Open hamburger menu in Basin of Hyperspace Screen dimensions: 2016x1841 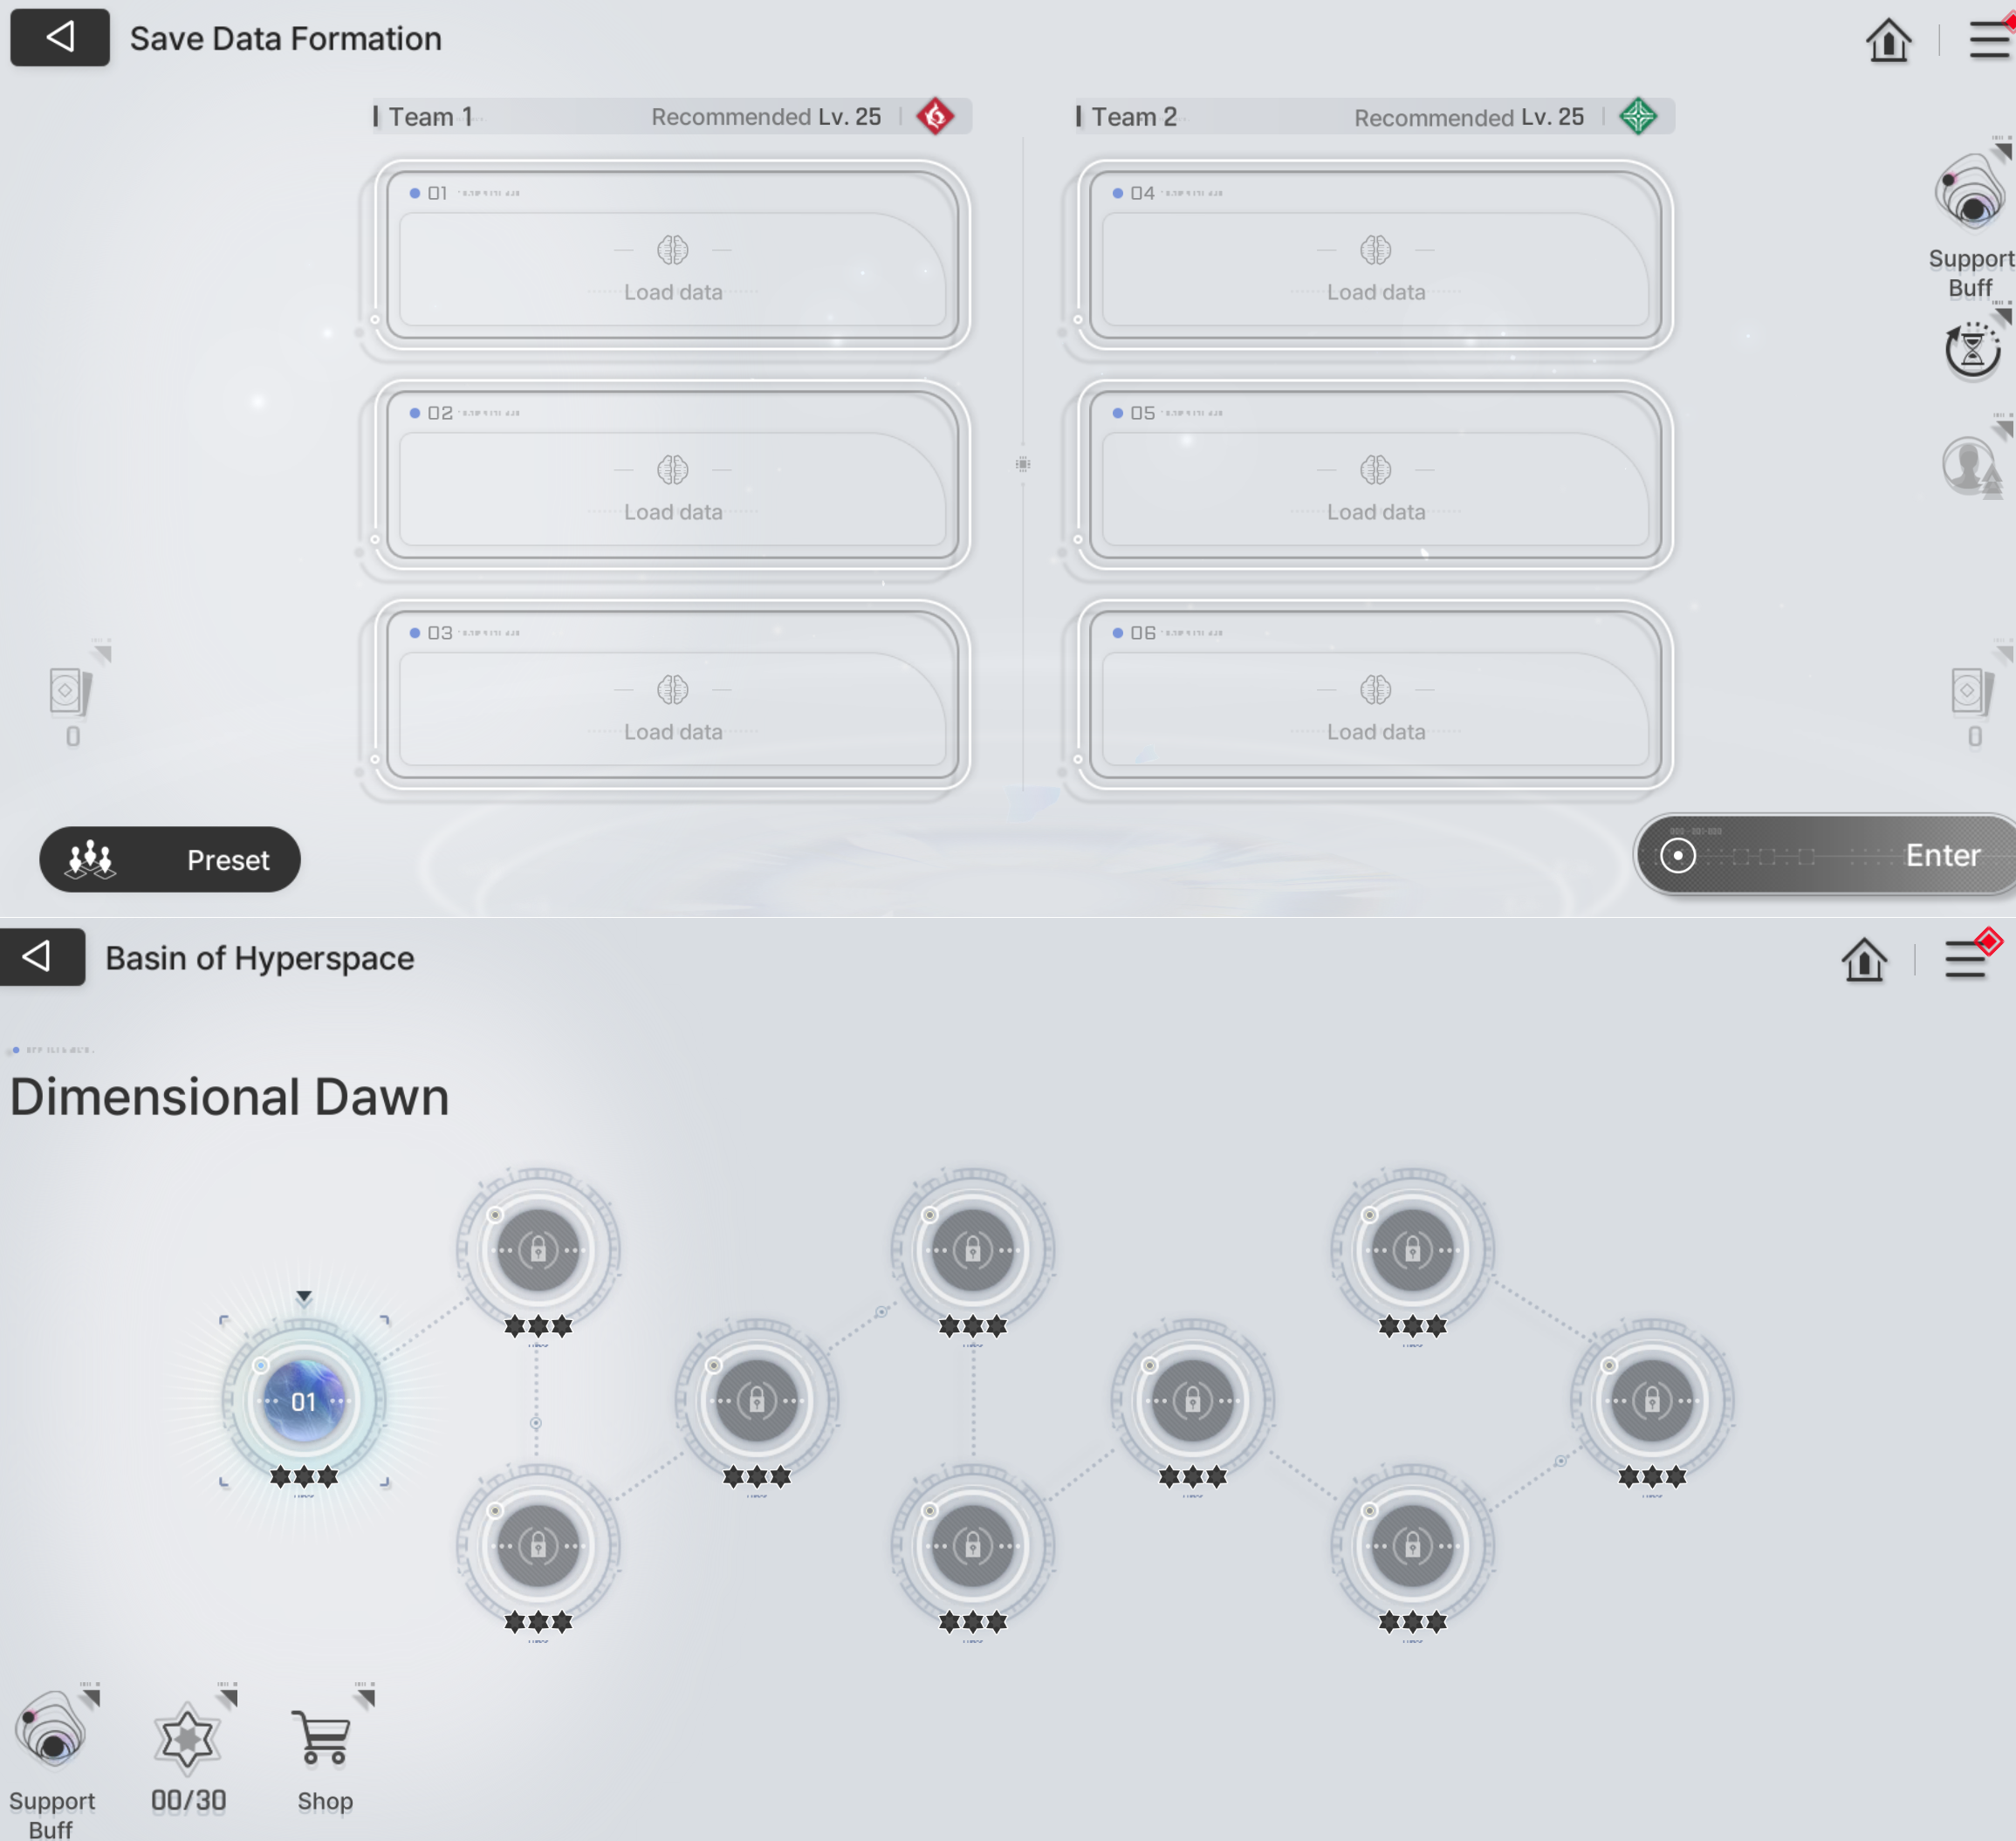pos(1965,960)
